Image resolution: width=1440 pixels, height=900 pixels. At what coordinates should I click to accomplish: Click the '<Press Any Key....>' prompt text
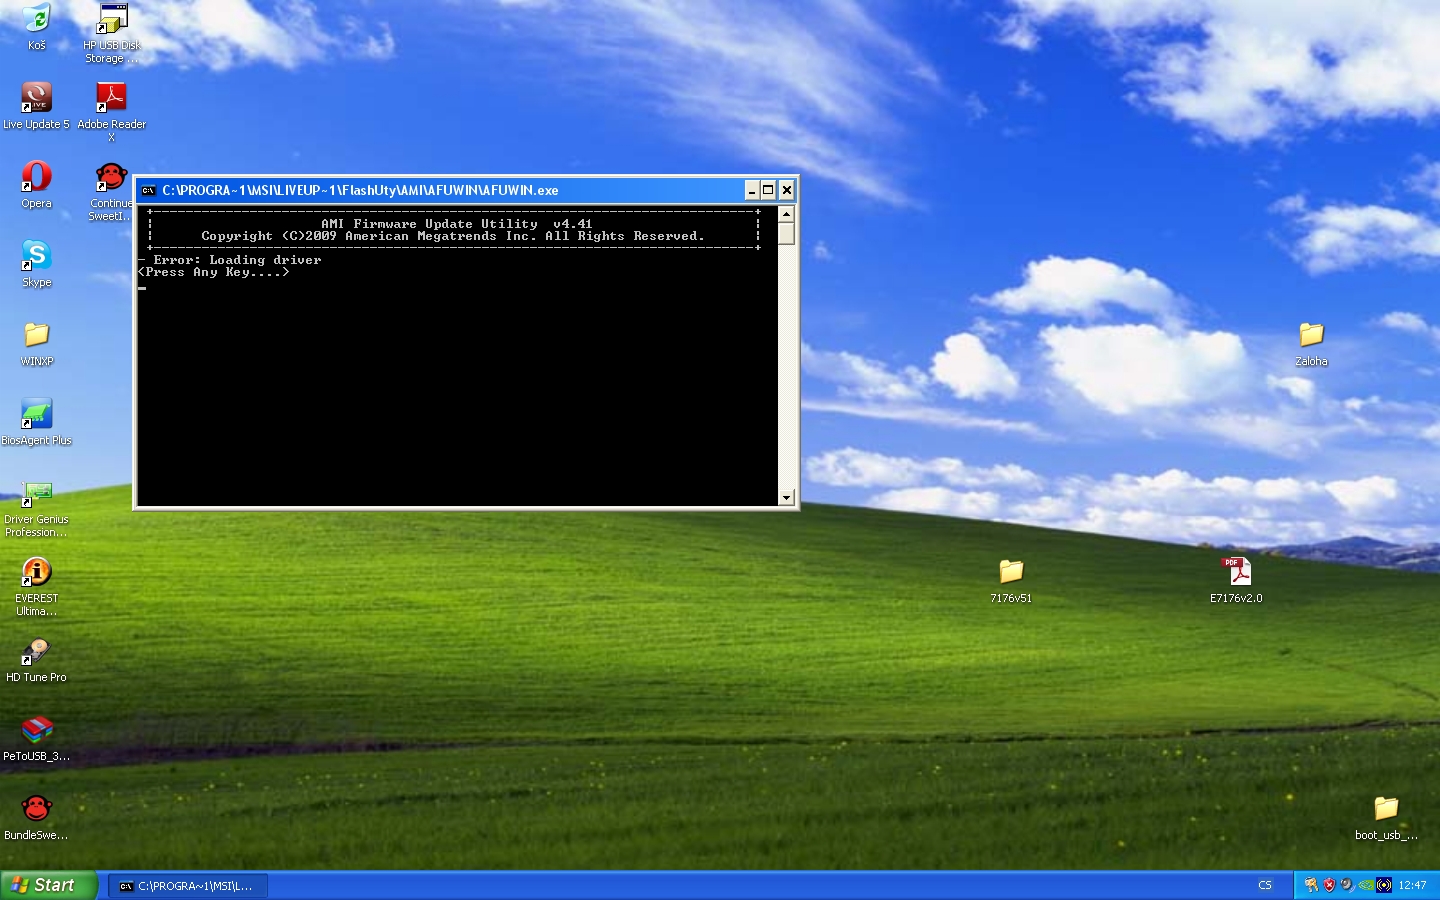coord(213,272)
